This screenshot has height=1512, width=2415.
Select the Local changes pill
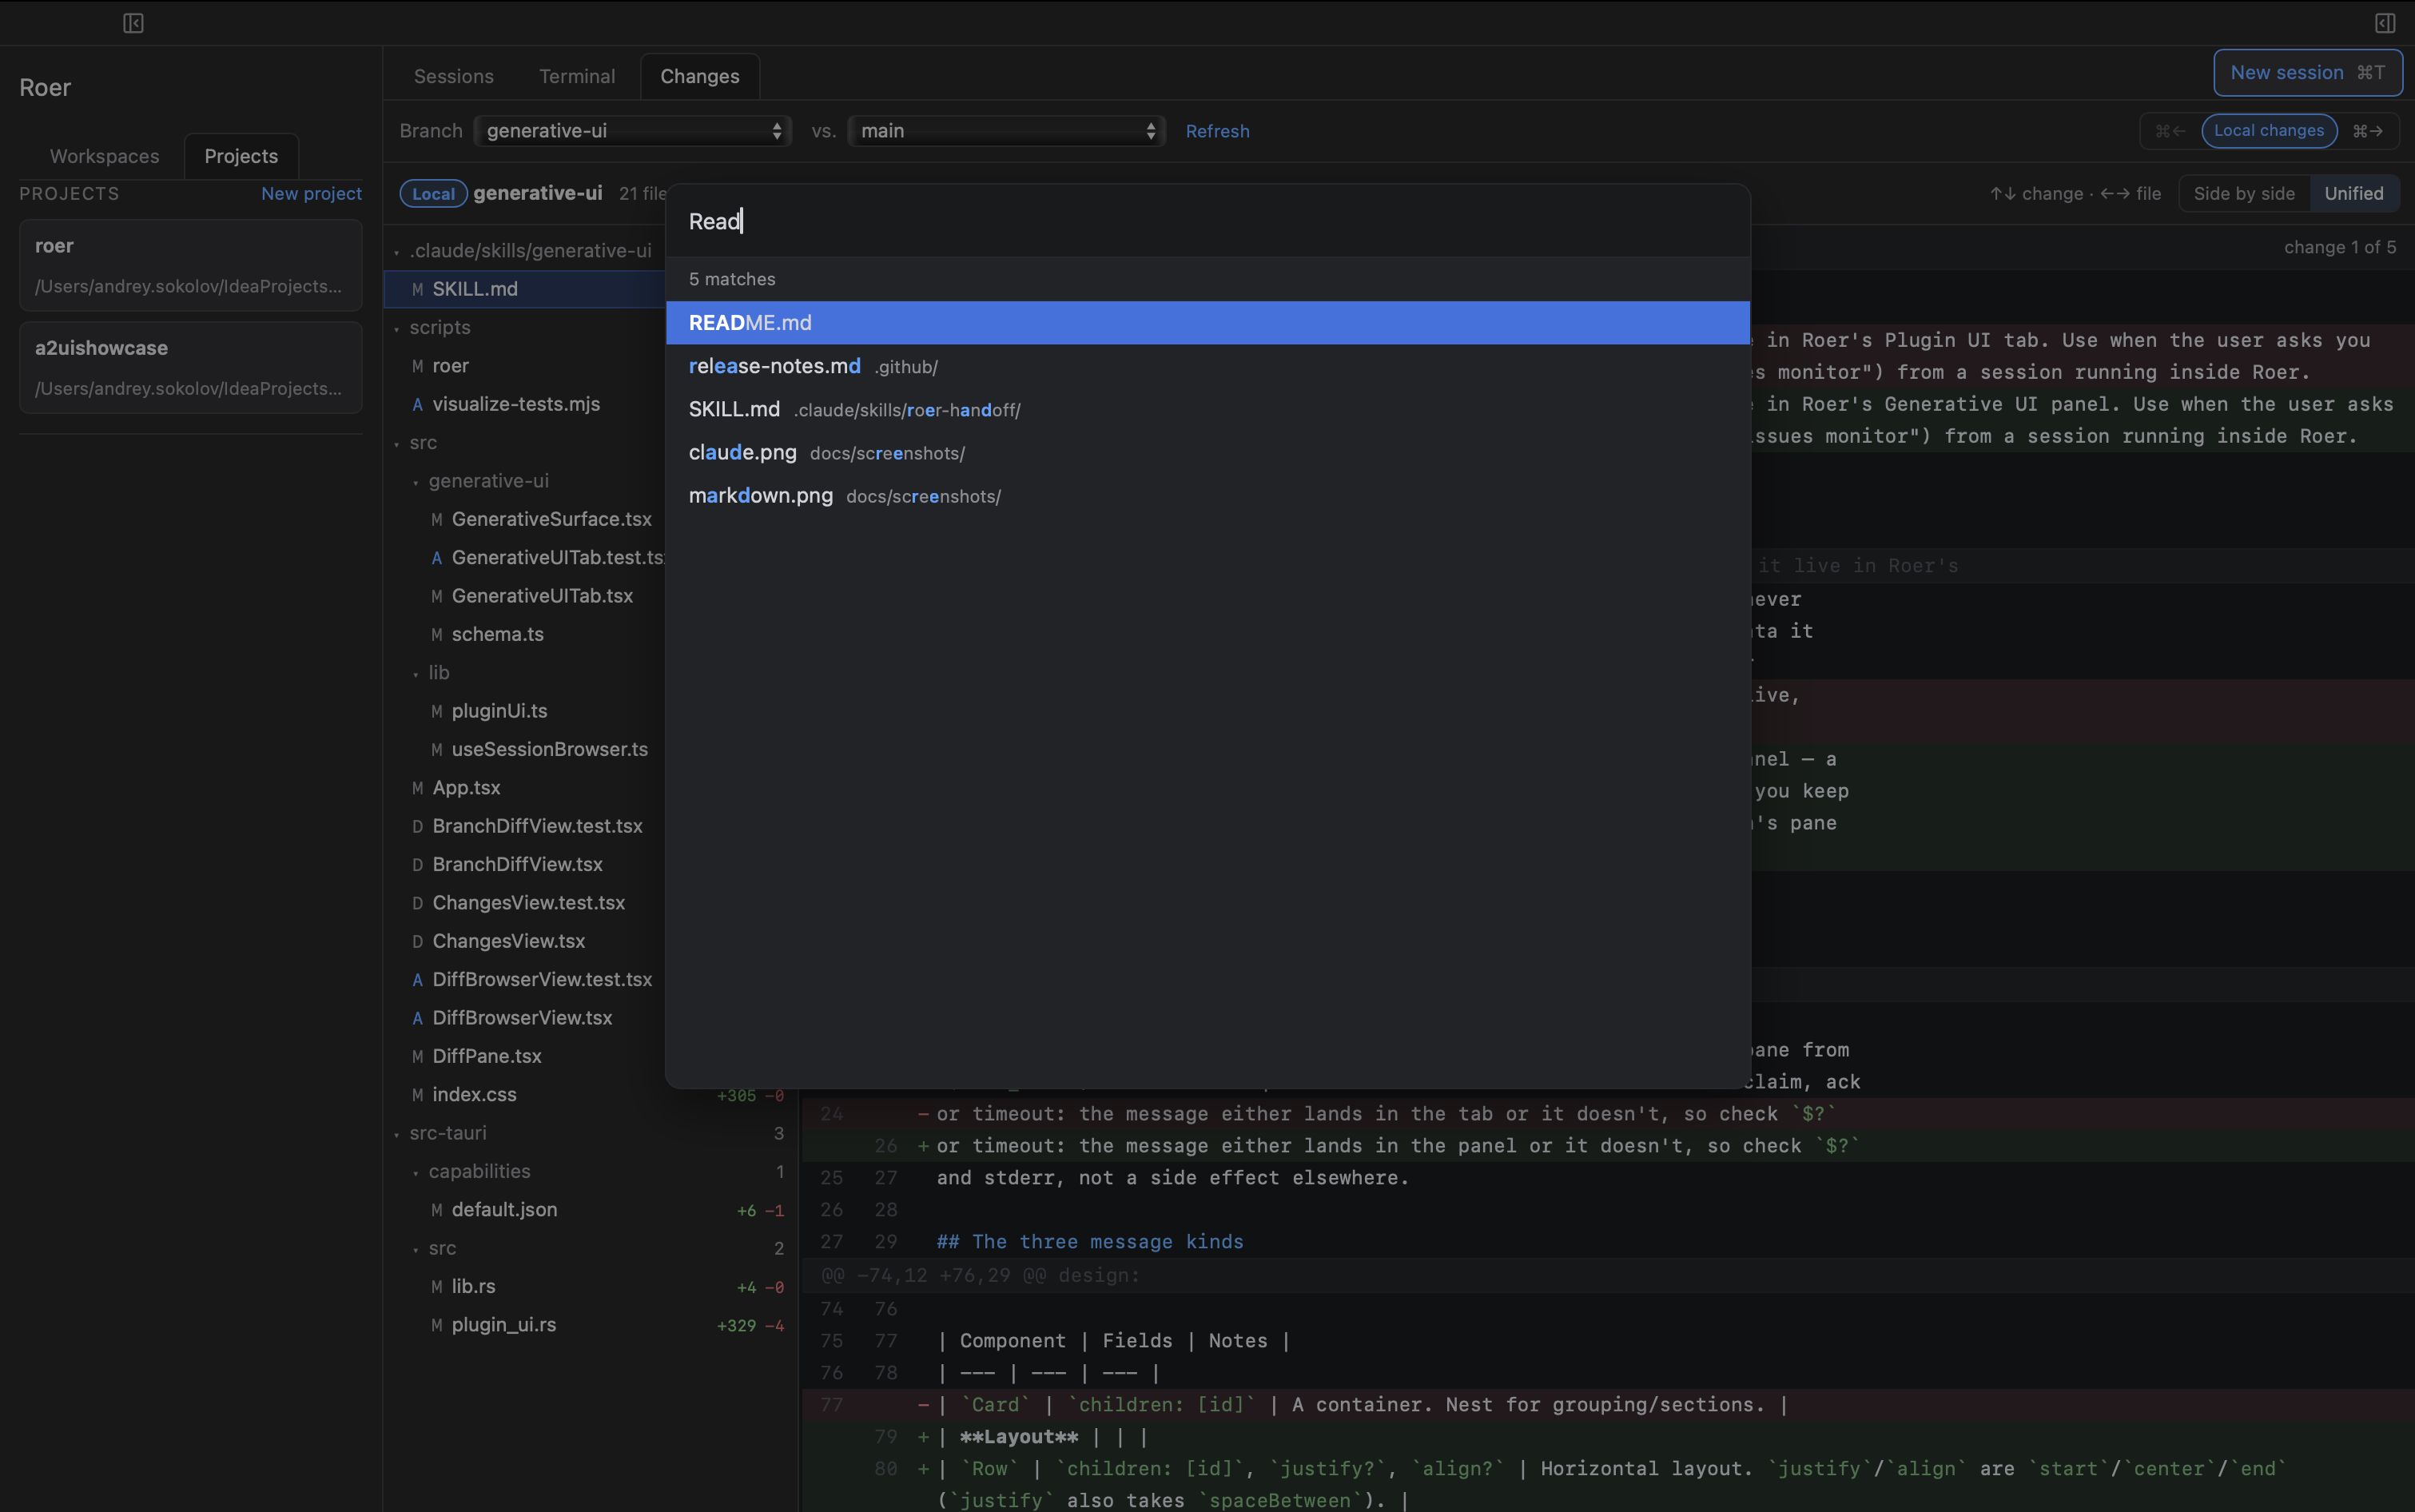[2268, 131]
